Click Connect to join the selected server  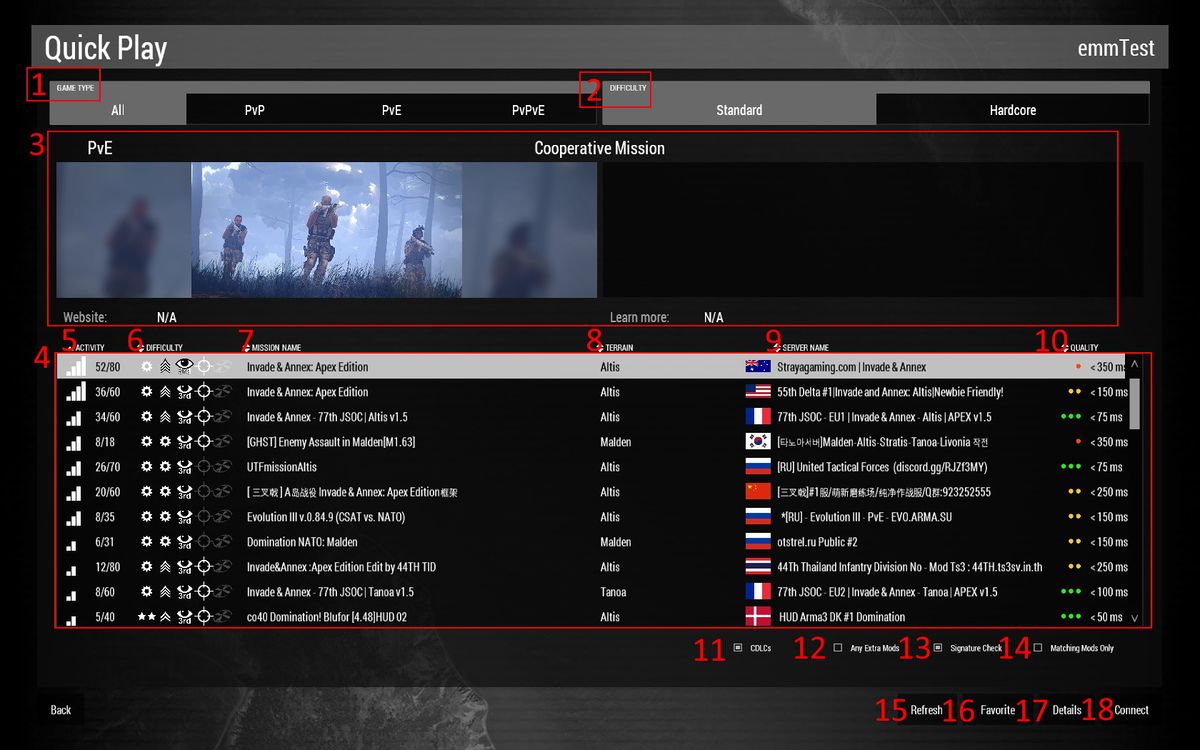1131,710
